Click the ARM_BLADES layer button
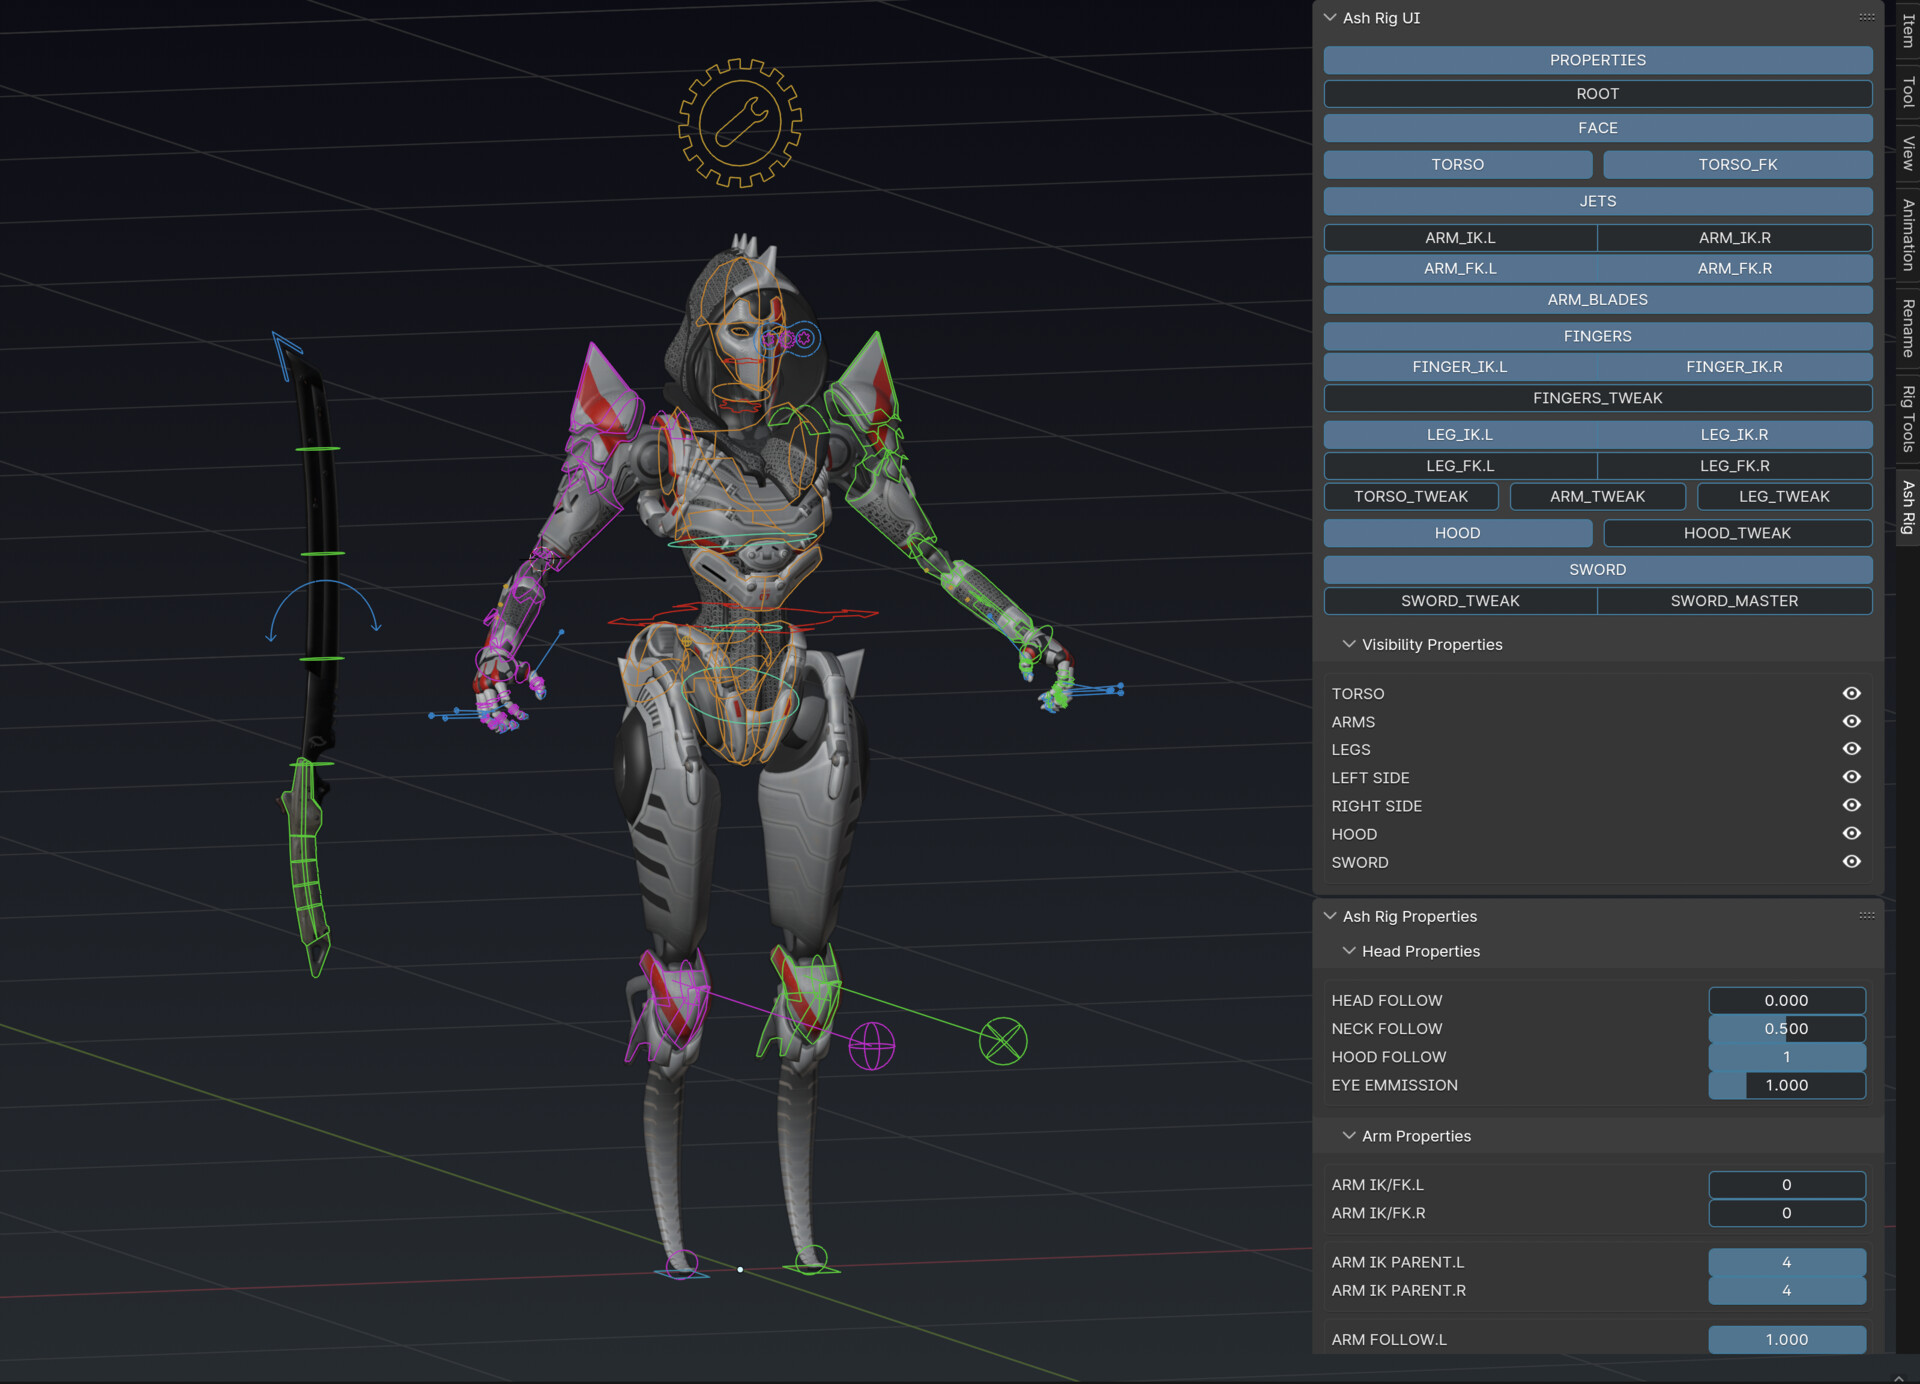1920x1384 pixels. (x=1597, y=299)
